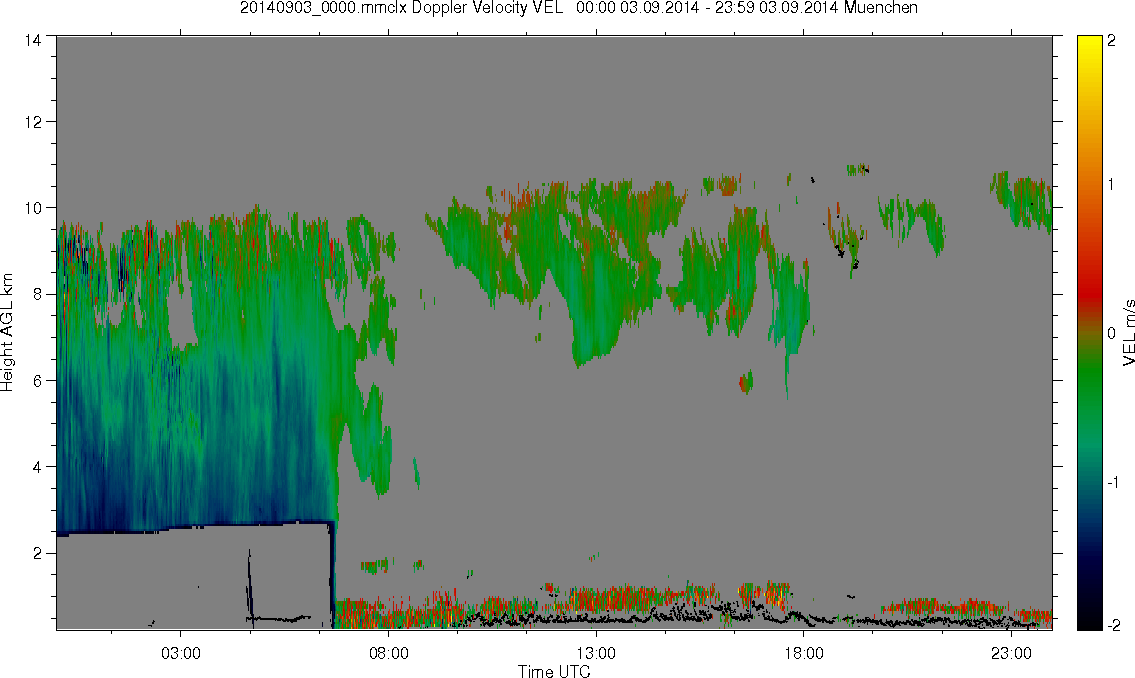The width and height of the screenshot is (1135, 678).
Task: Click the height label '6'
Action: pyautogui.click(x=37, y=381)
